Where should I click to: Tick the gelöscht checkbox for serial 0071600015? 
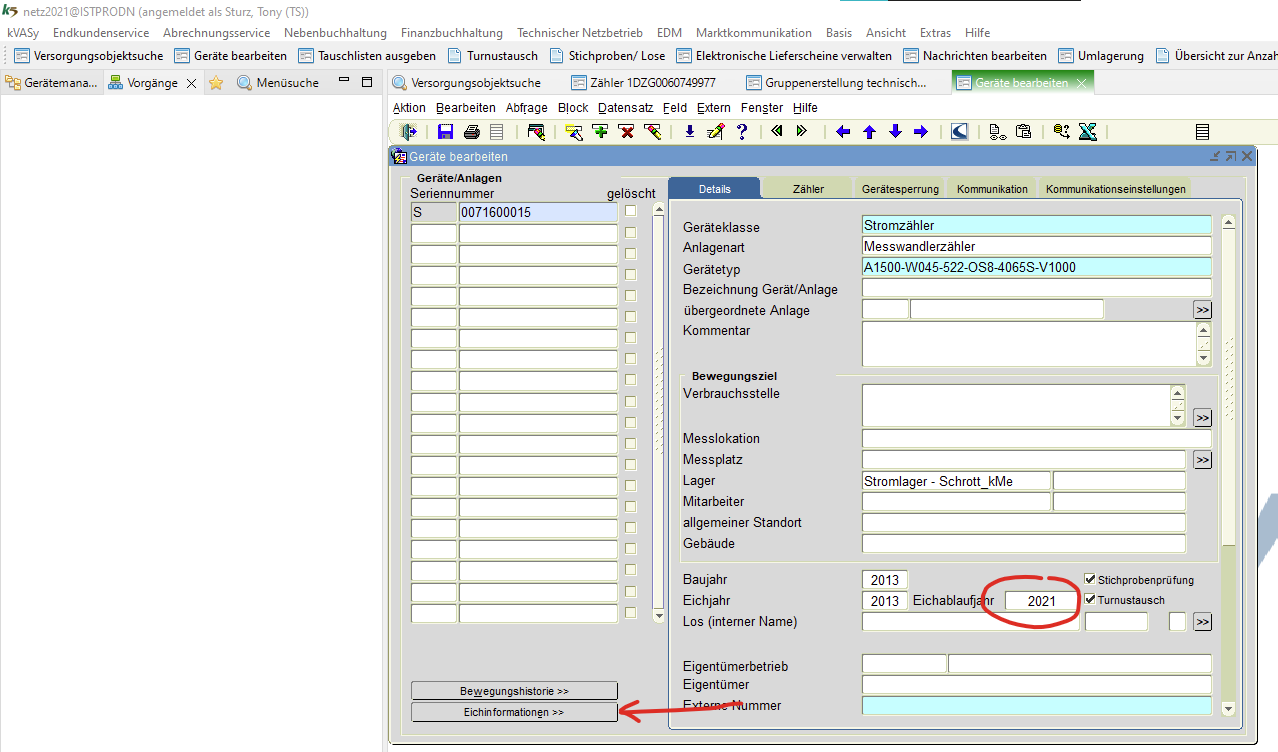tap(630, 212)
